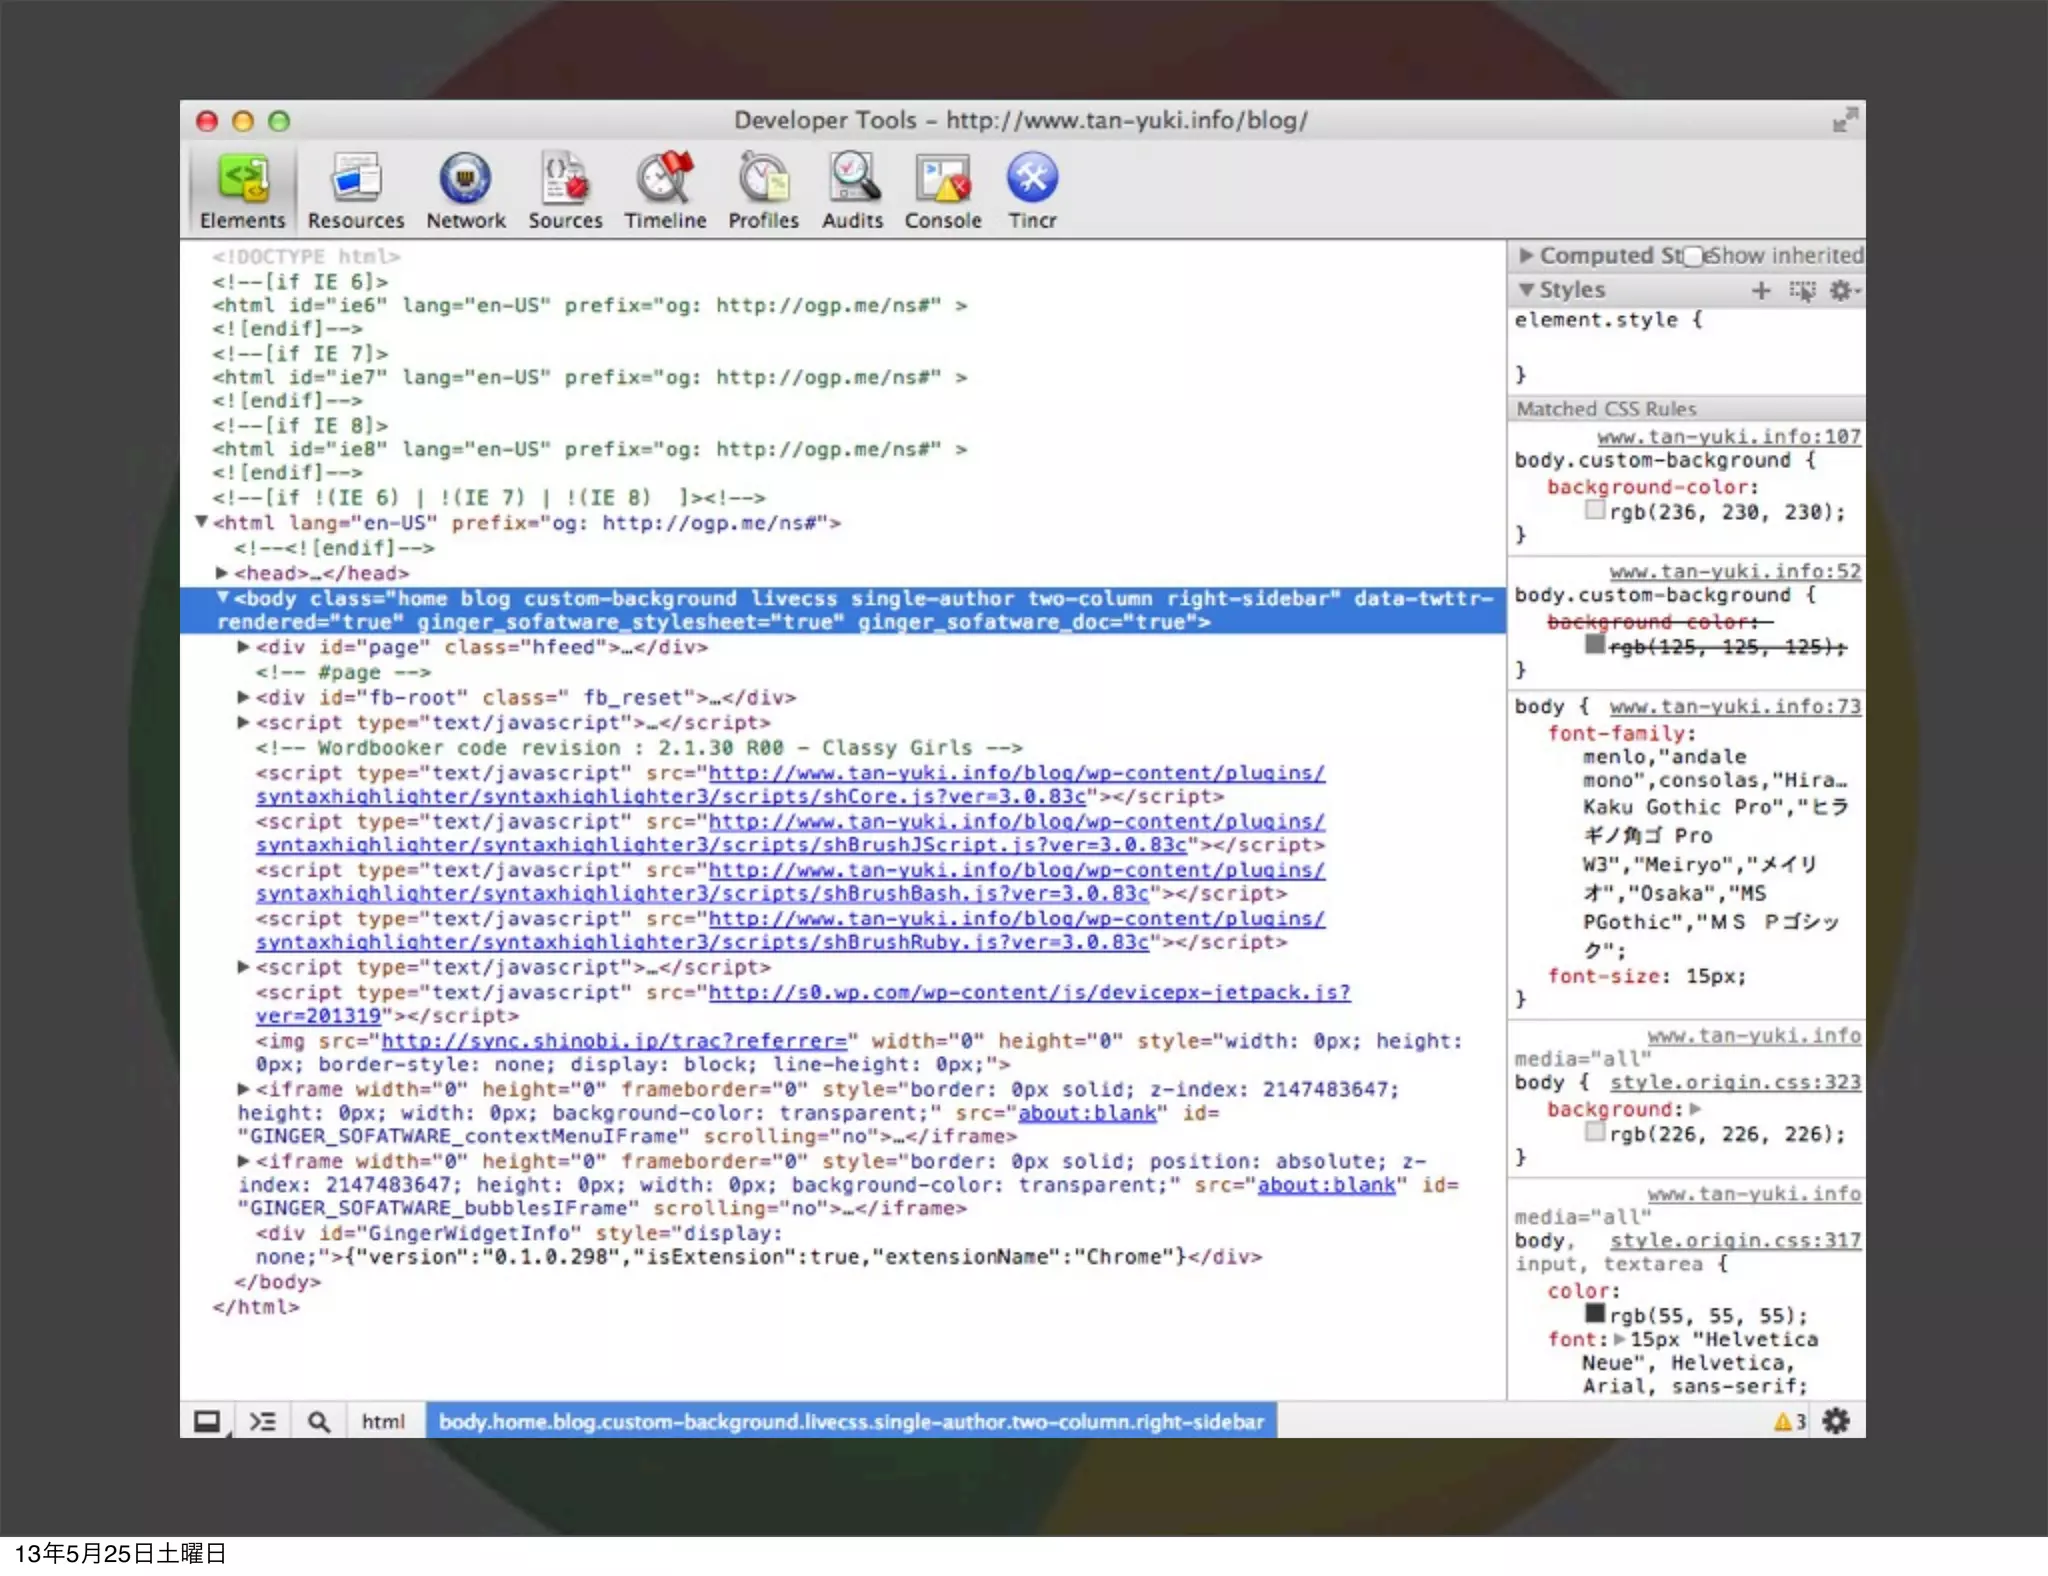
Task: Click the Toggle element state icon in the Styles header
Action: pos(1802,290)
